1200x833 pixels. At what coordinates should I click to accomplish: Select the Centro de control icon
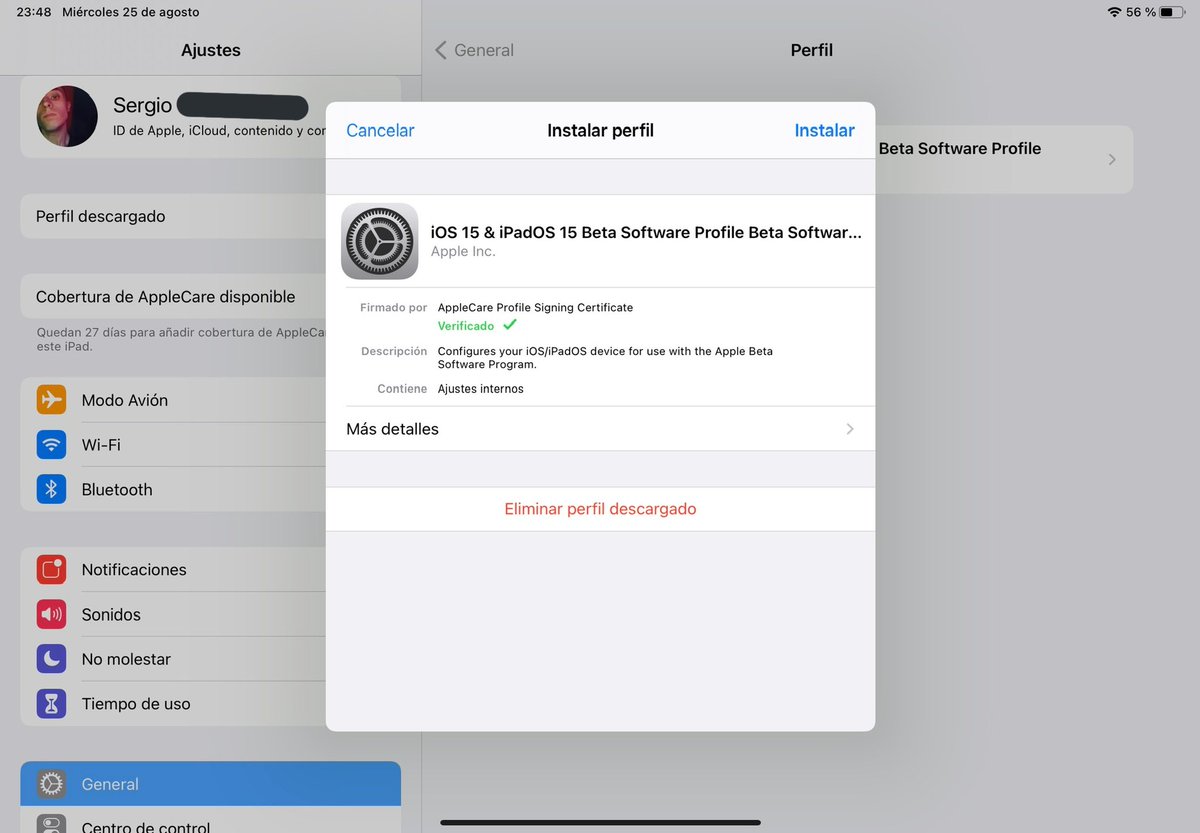coord(51,826)
